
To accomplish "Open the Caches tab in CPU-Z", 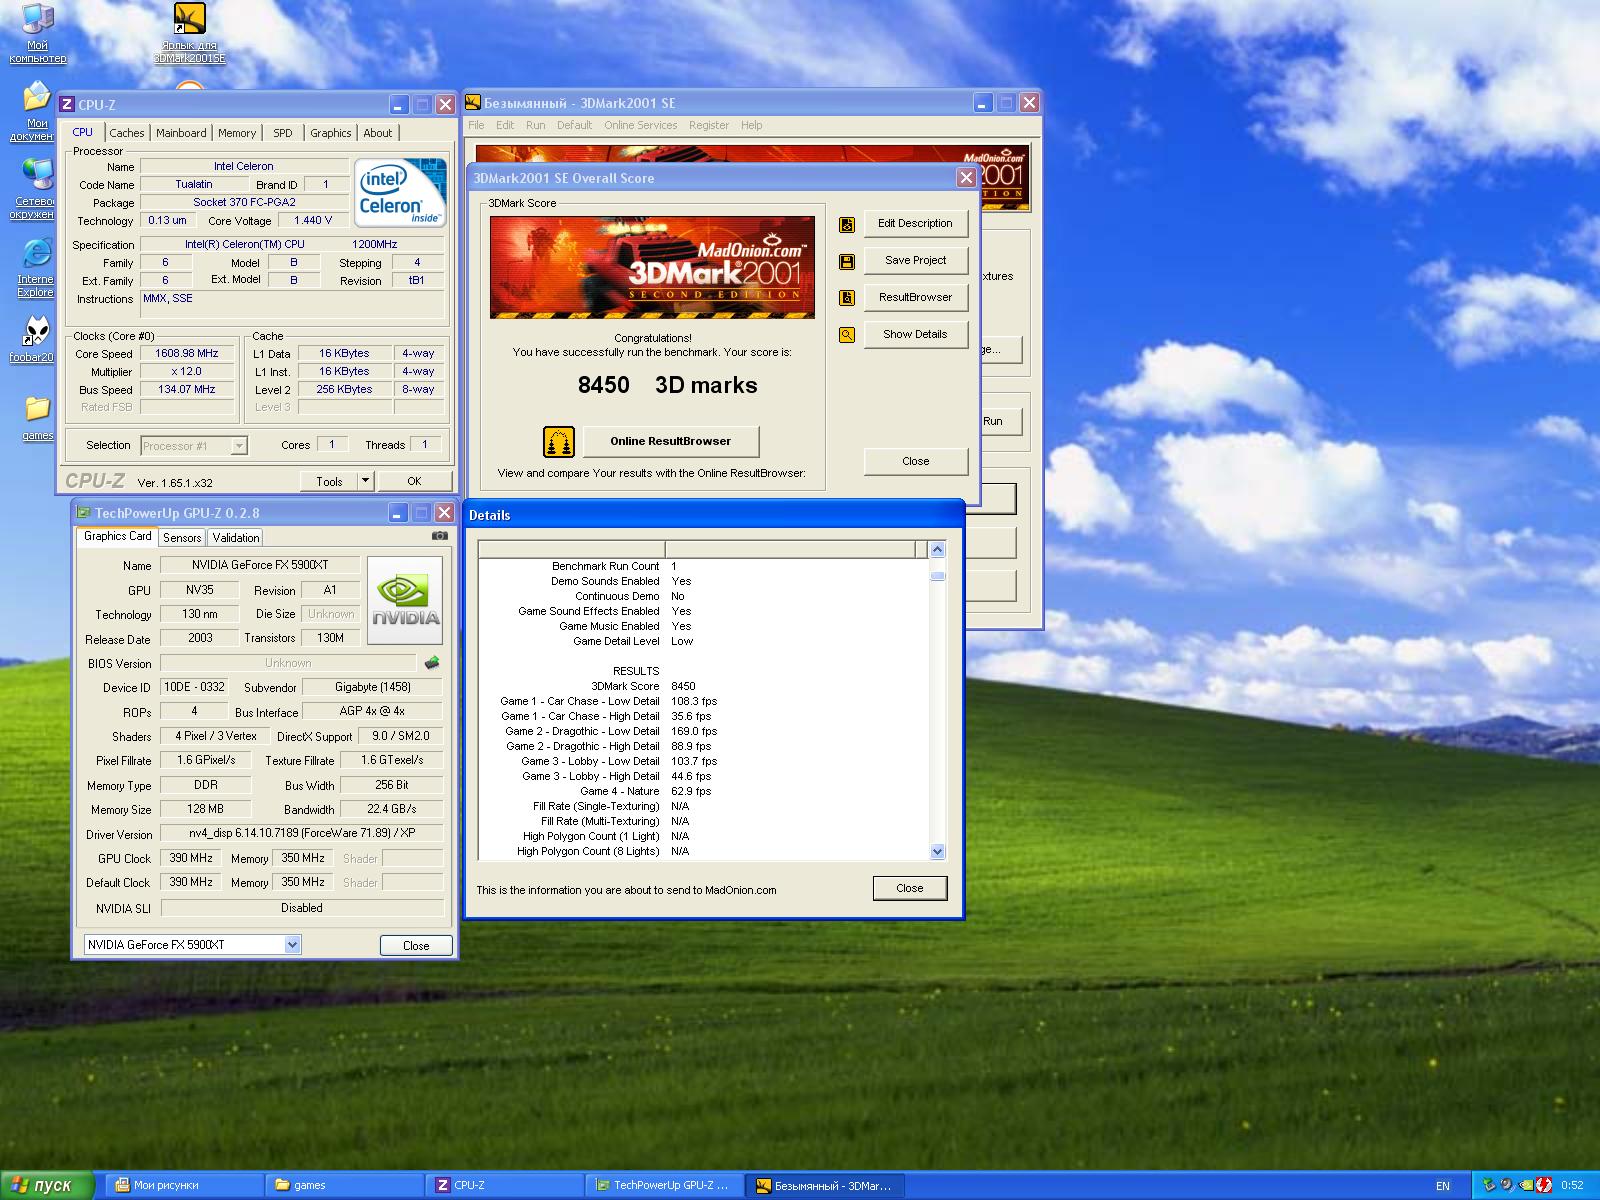I will point(127,133).
